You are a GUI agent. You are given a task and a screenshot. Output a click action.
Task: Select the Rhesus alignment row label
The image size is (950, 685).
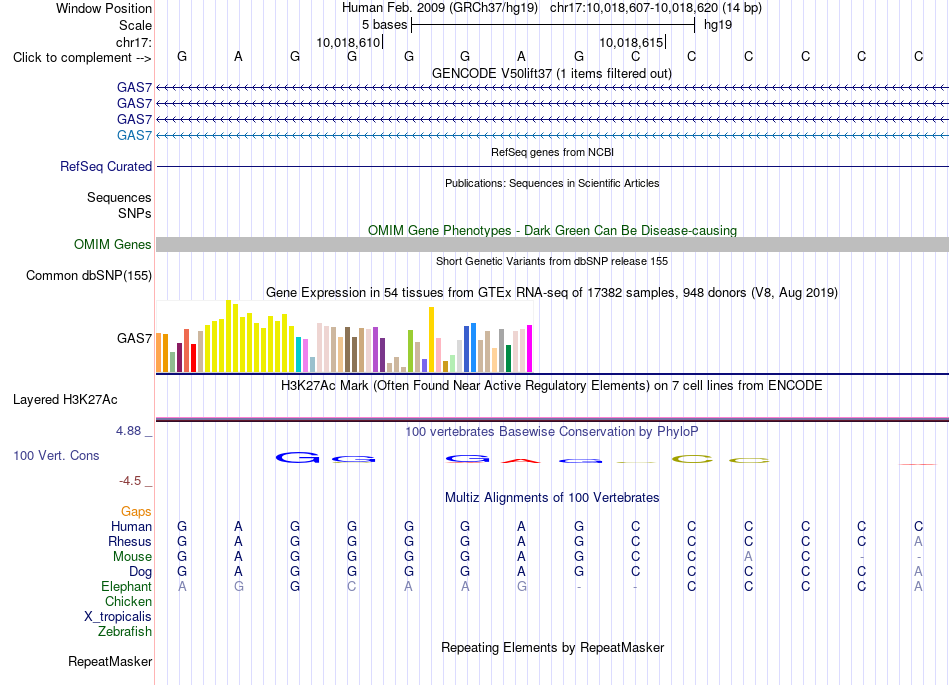tap(130, 541)
